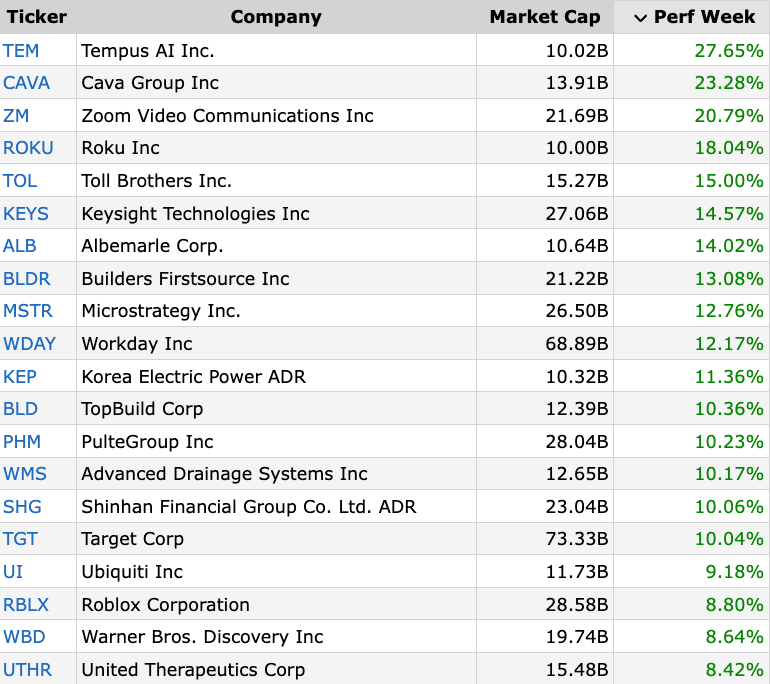Screen dimensions: 770x684
Task: Click the ZM ticker symbol
Action: (16, 116)
